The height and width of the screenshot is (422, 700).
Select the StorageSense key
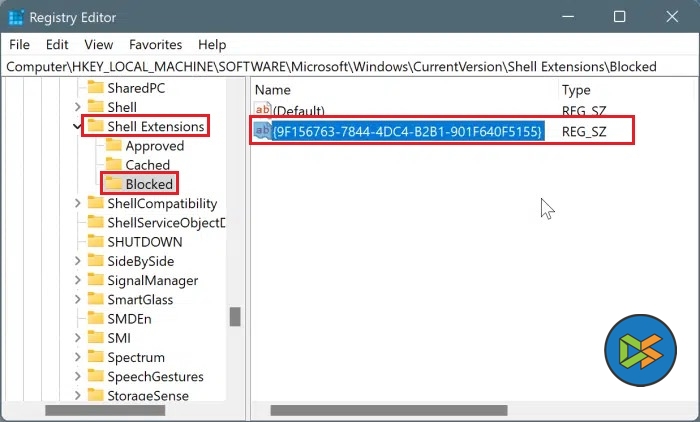(148, 395)
